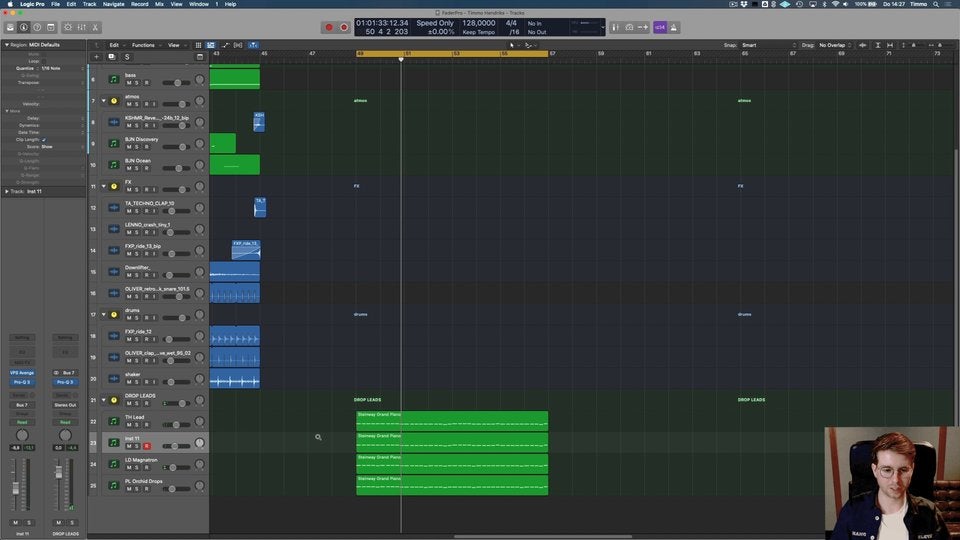Mute the TH Lead track
Screen dimensions: 960x540
[129, 425]
